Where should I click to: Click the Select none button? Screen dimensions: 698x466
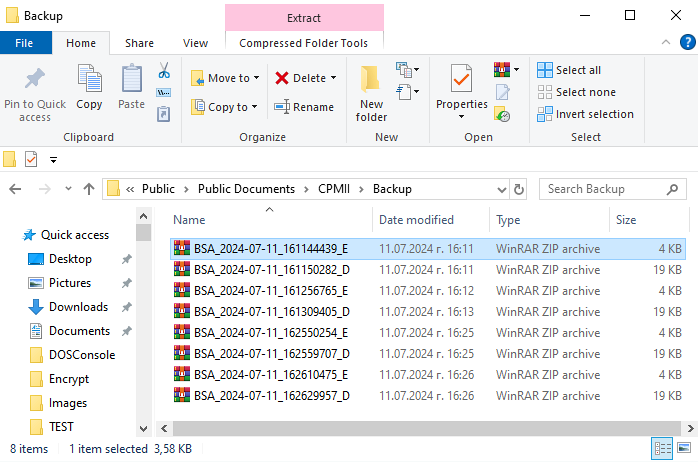point(577,92)
